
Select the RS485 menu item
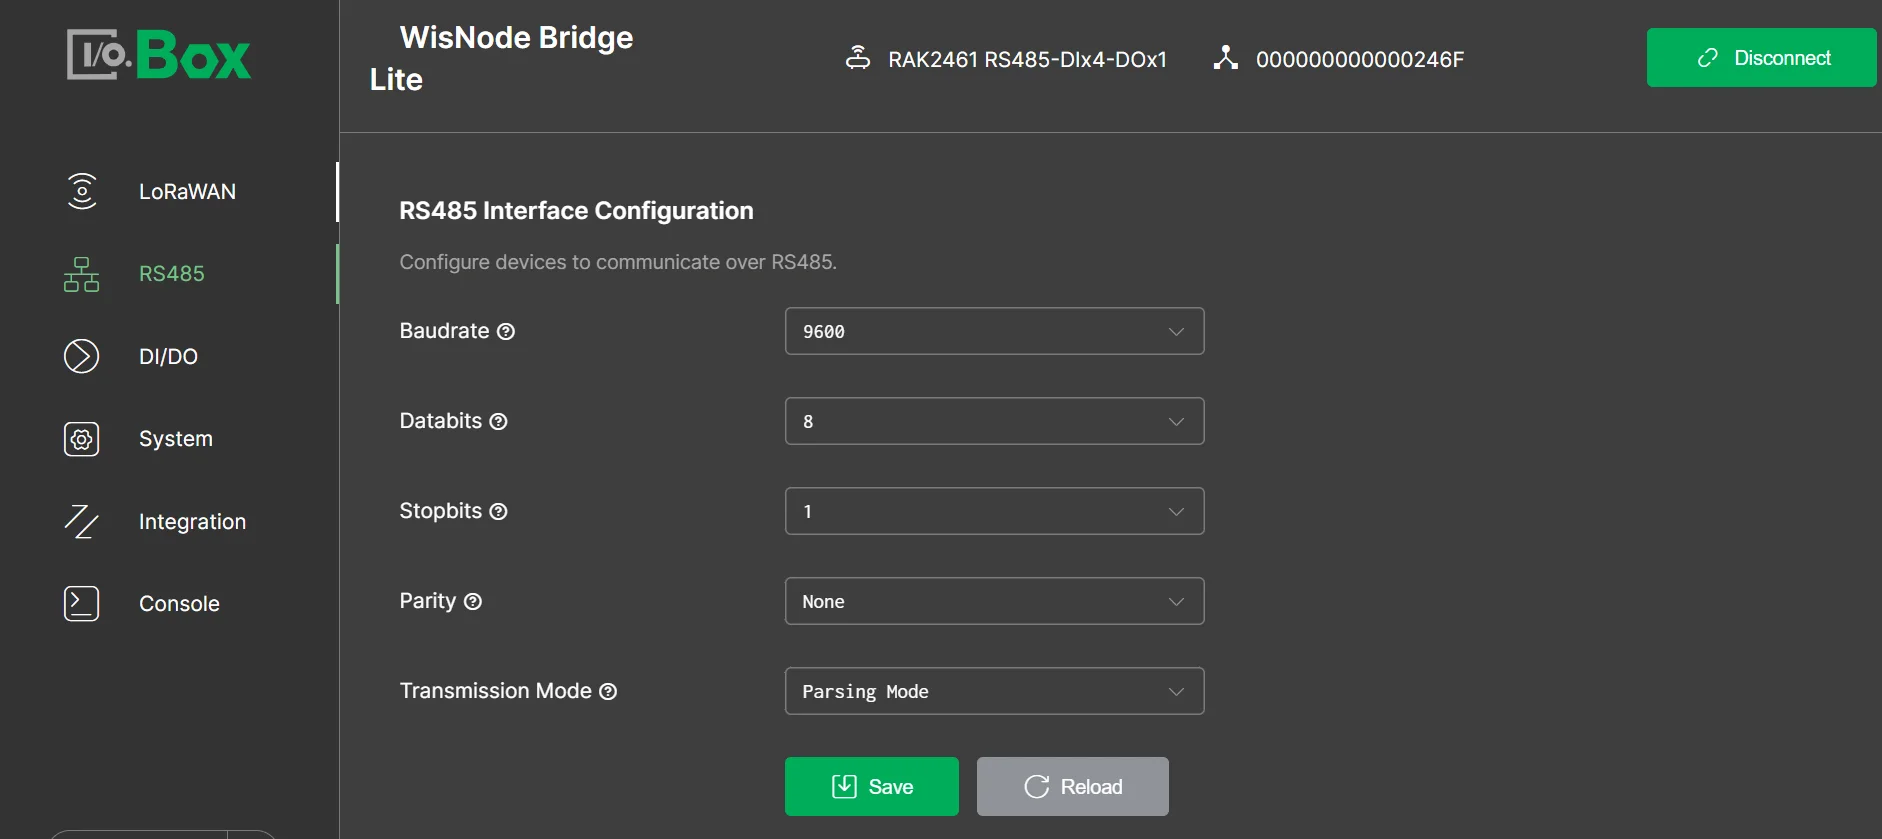tap(170, 274)
